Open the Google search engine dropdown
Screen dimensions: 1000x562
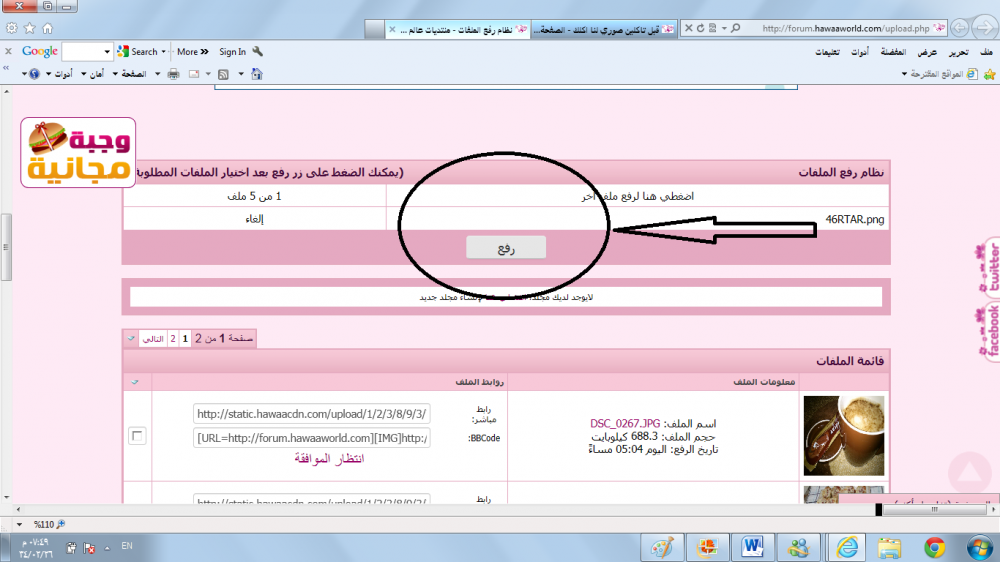[x=107, y=52]
